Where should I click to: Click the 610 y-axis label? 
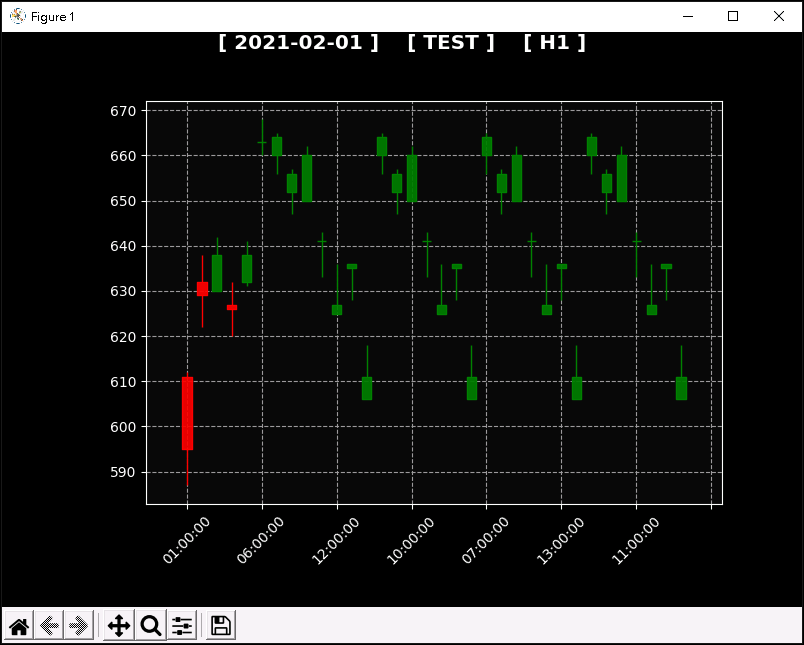tap(123, 382)
